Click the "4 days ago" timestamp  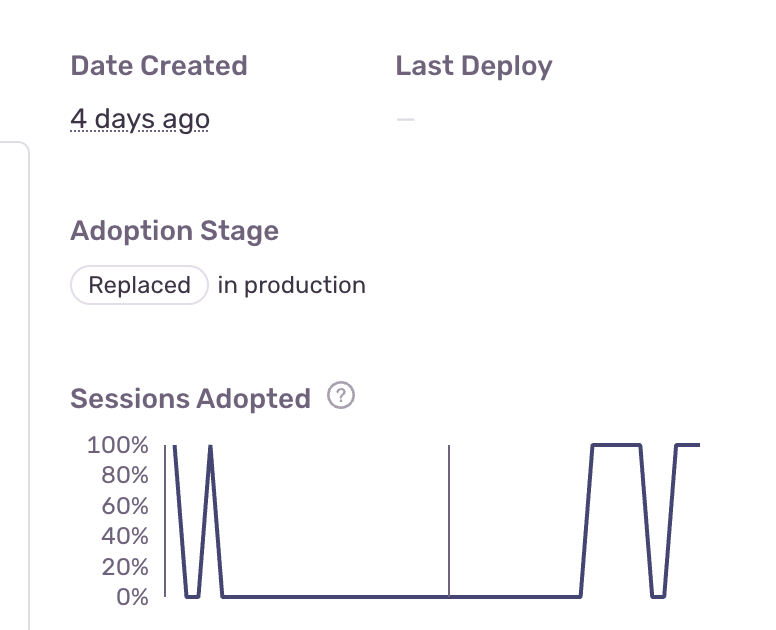tap(140, 120)
